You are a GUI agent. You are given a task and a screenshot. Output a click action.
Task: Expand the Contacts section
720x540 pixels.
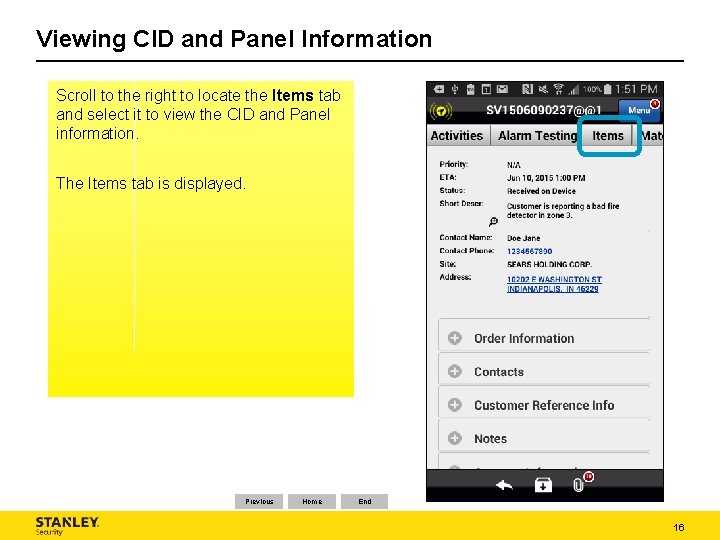(544, 371)
